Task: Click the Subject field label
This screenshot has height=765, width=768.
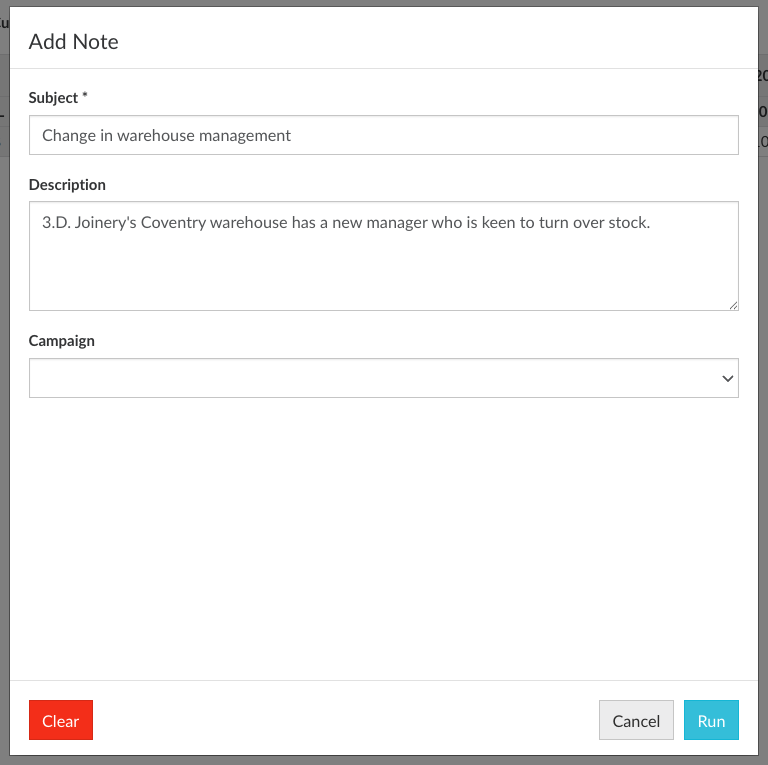Action: click(53, 98)
